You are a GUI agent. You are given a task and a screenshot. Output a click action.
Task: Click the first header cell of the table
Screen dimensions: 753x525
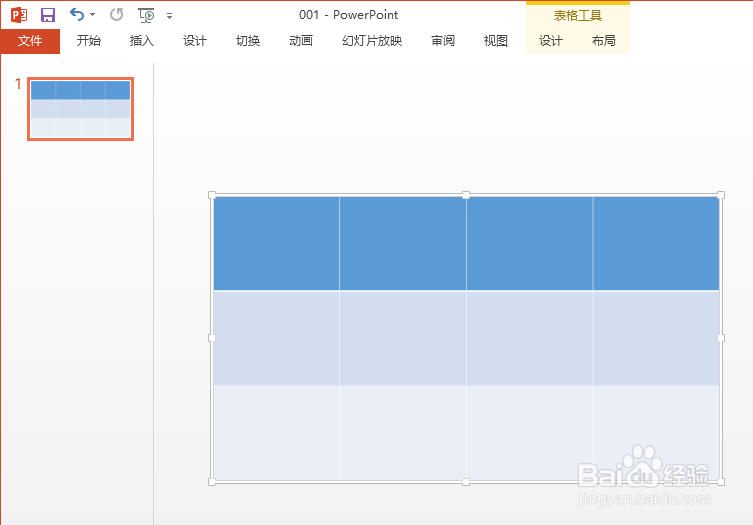276,244
